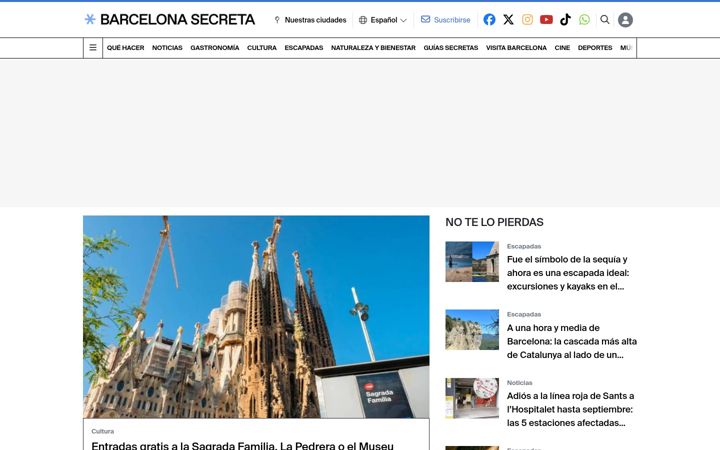Click the Suscribirse link
The width and height of the screenshot is (720, 450).
452,20
